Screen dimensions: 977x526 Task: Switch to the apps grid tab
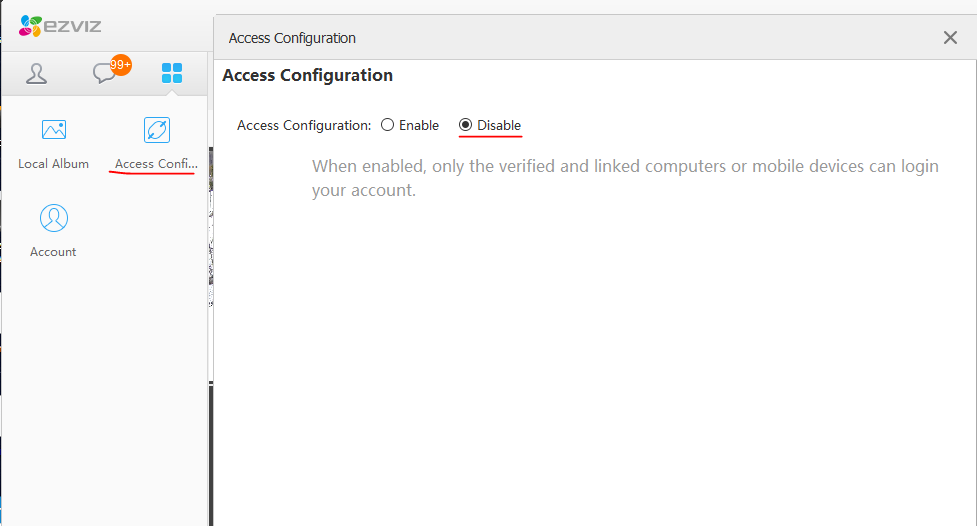(x=172, y=73)
